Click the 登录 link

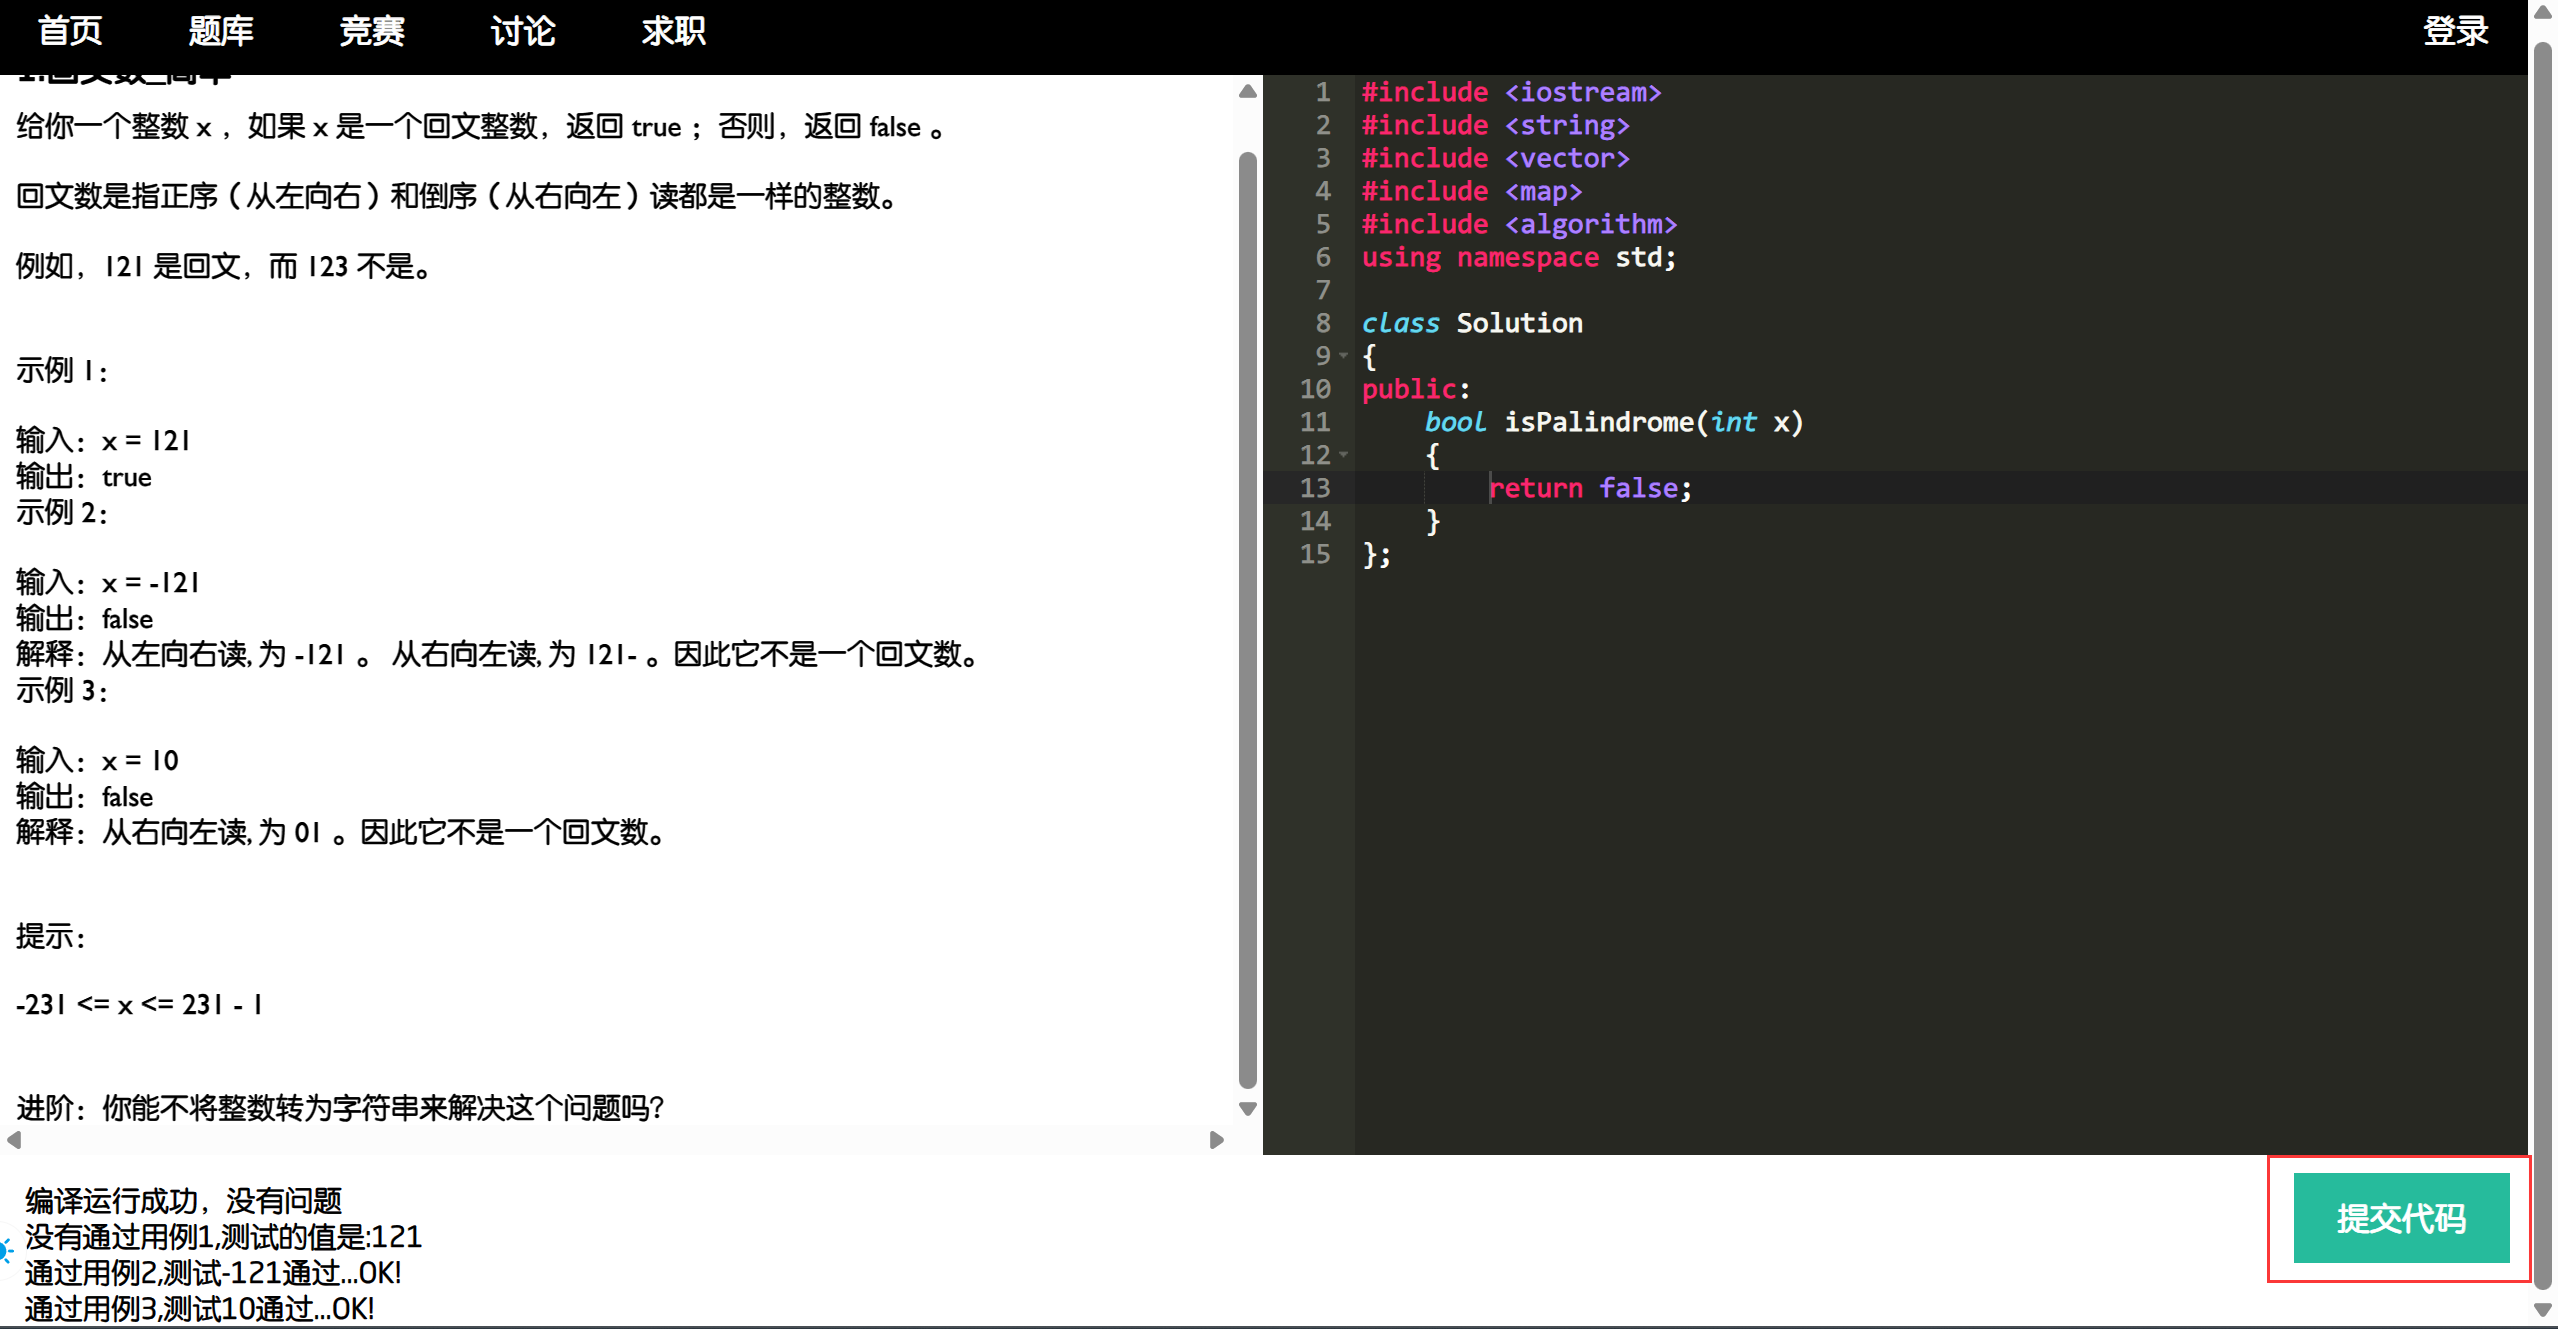tap(2456, 31)
